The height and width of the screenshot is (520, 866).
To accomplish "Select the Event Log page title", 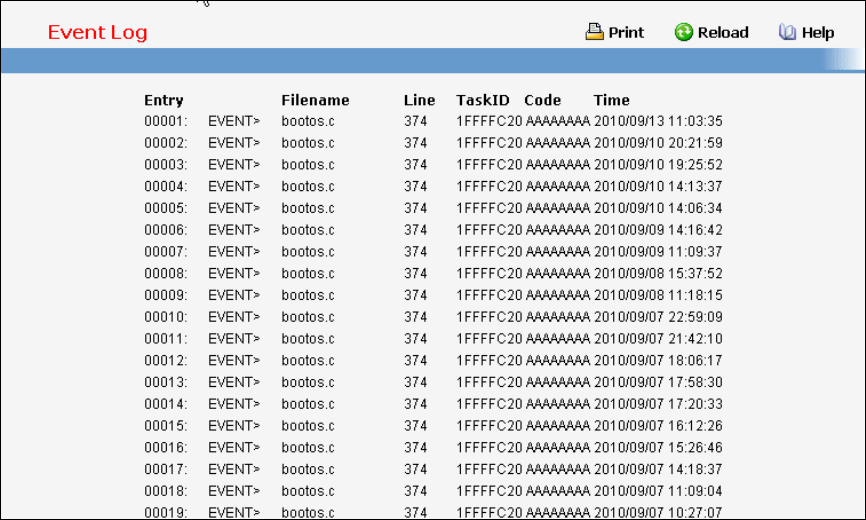I will [x=98, y=33].
